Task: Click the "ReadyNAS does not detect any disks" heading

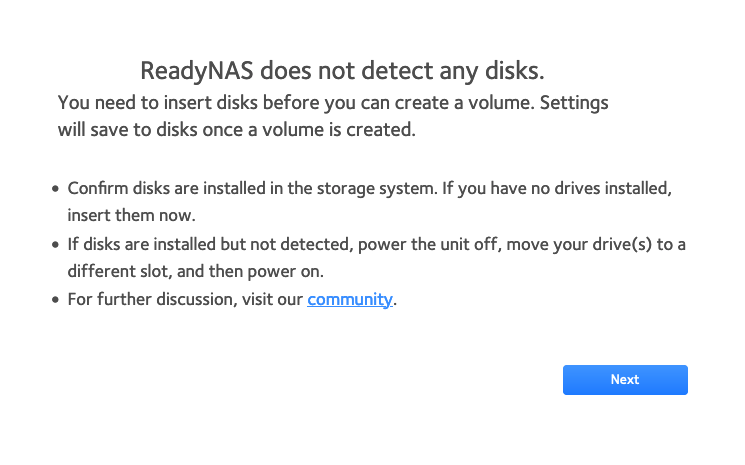Action: [342, 71]
